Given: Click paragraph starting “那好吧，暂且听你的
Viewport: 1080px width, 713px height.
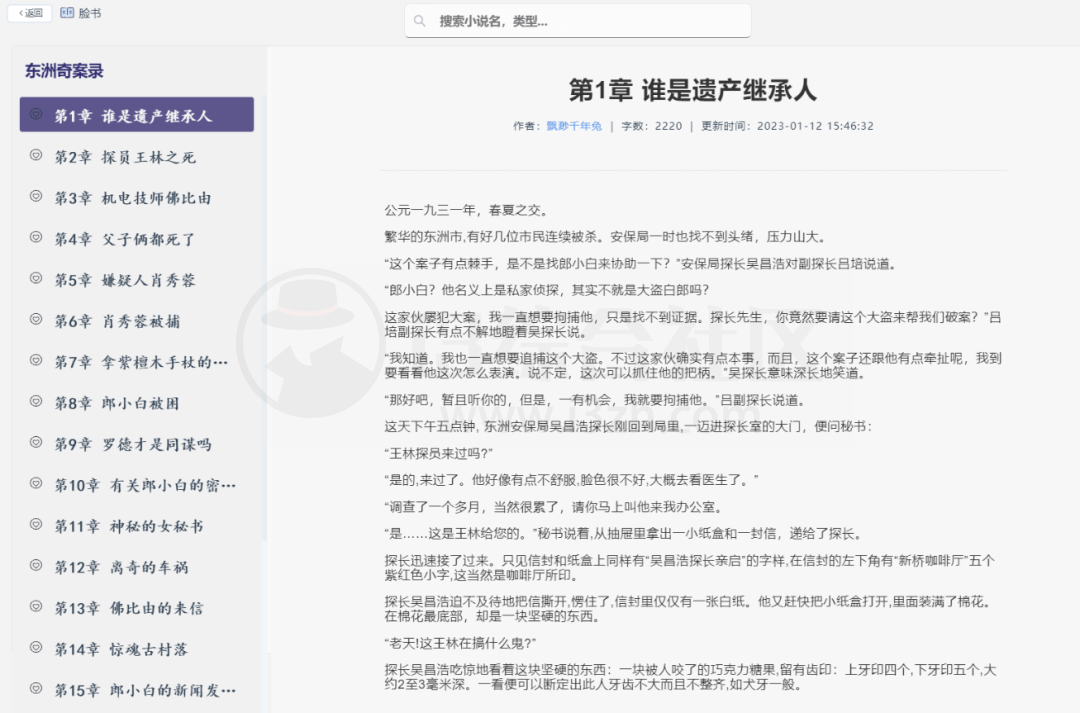Looking at the screenshot, I should point(595,400).
